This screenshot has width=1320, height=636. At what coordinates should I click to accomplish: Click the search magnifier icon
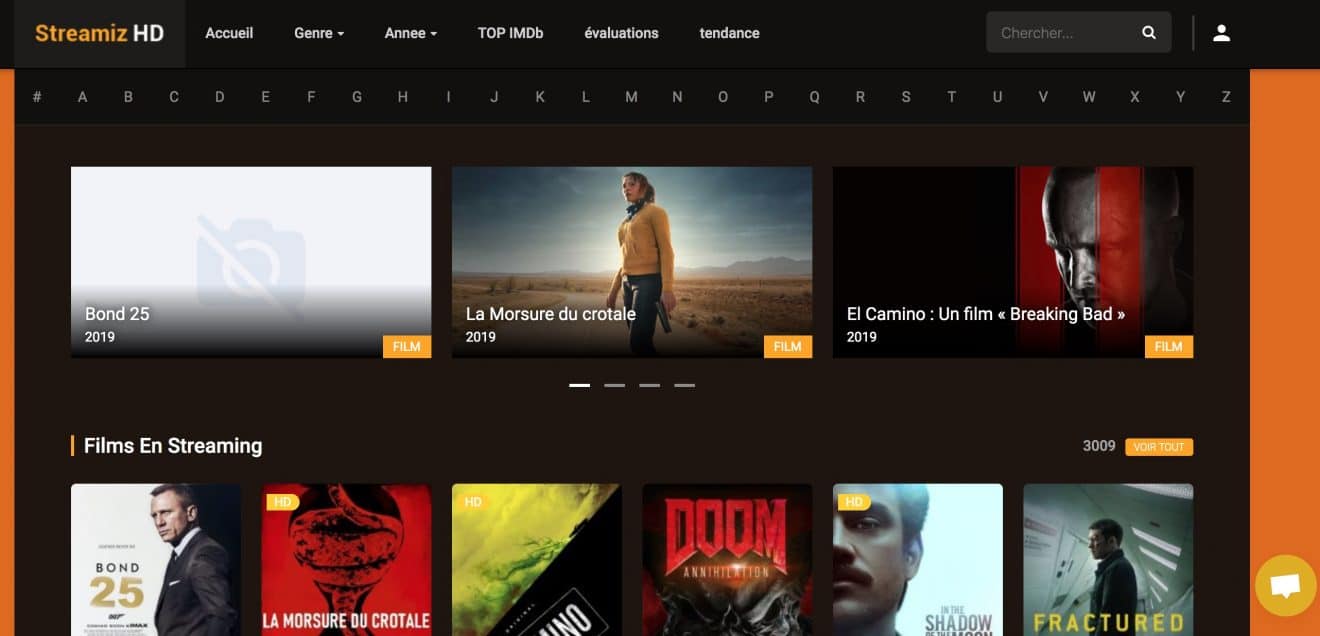point(1148,33)
